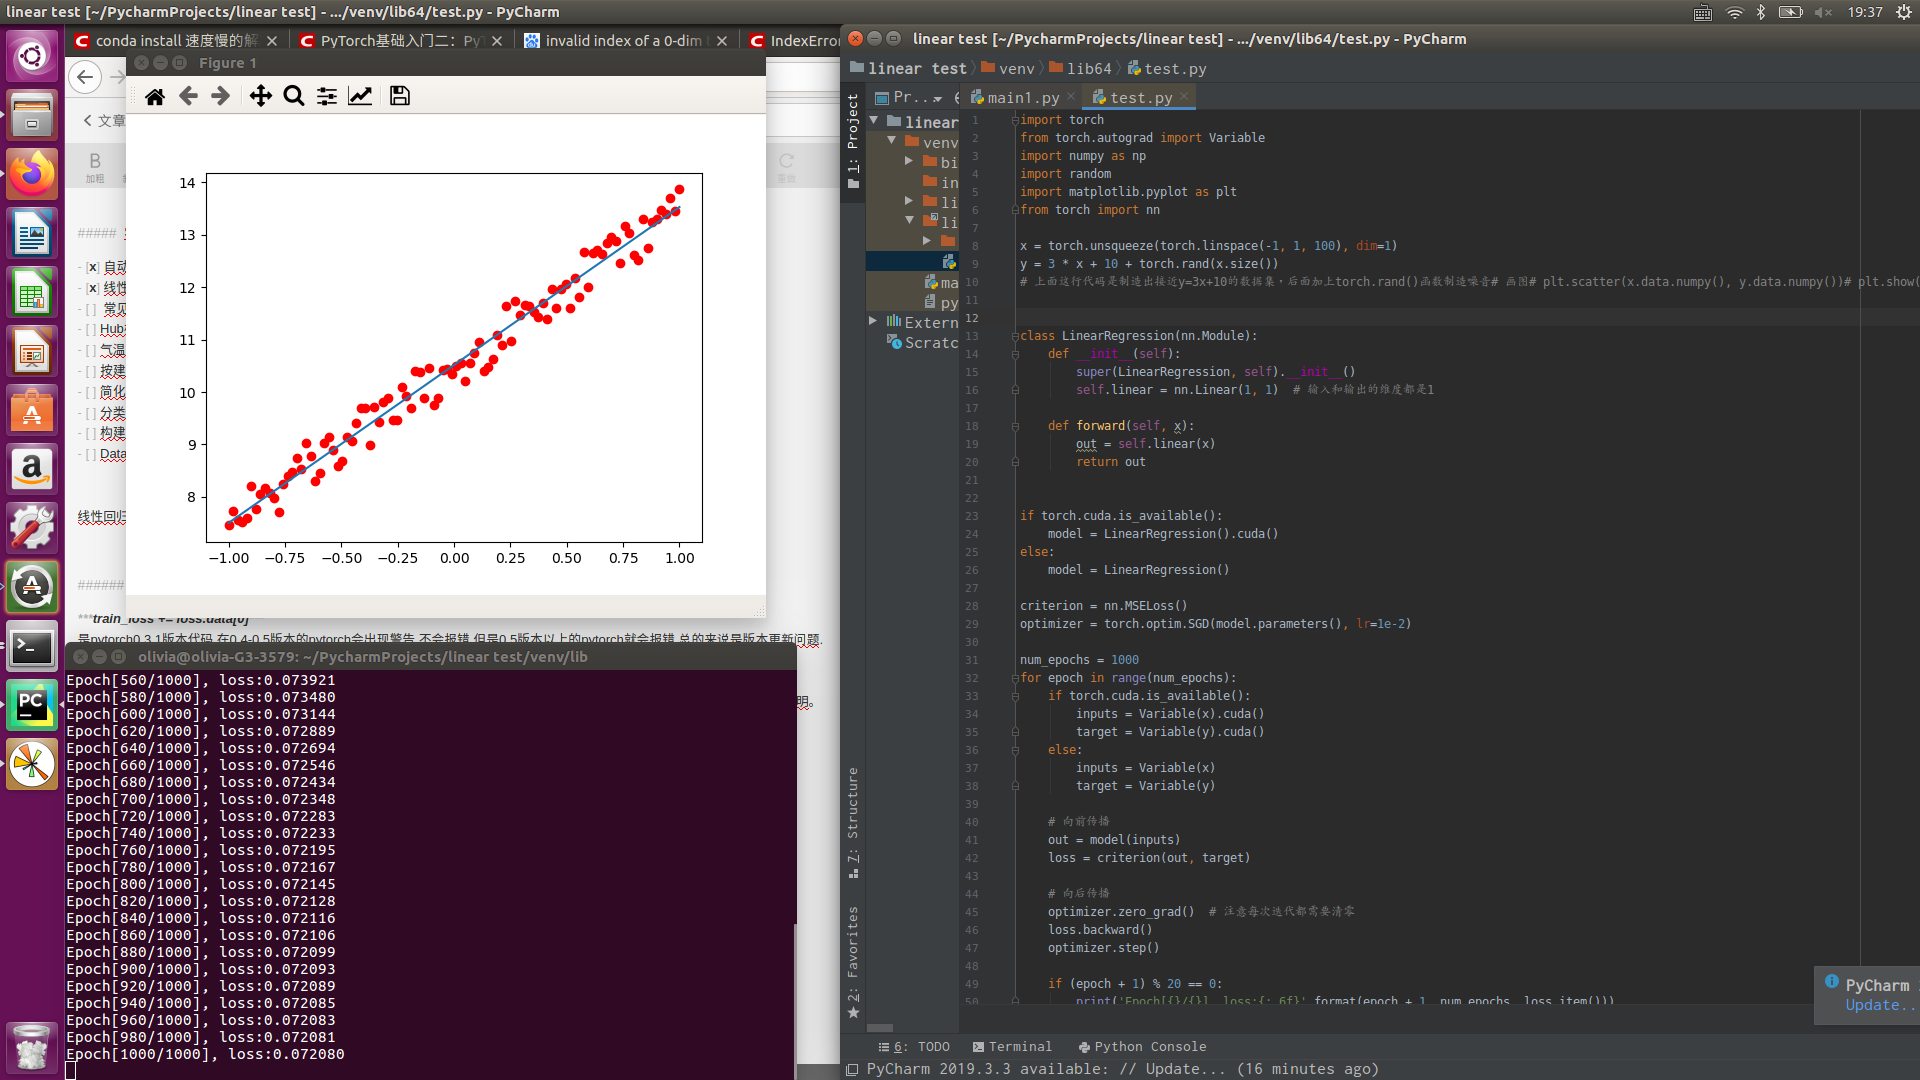This screenshot has width=1920, height=1080.
Task: Launch PyCharm from the Ubuntu dock
Action: (x=32, y=706)
